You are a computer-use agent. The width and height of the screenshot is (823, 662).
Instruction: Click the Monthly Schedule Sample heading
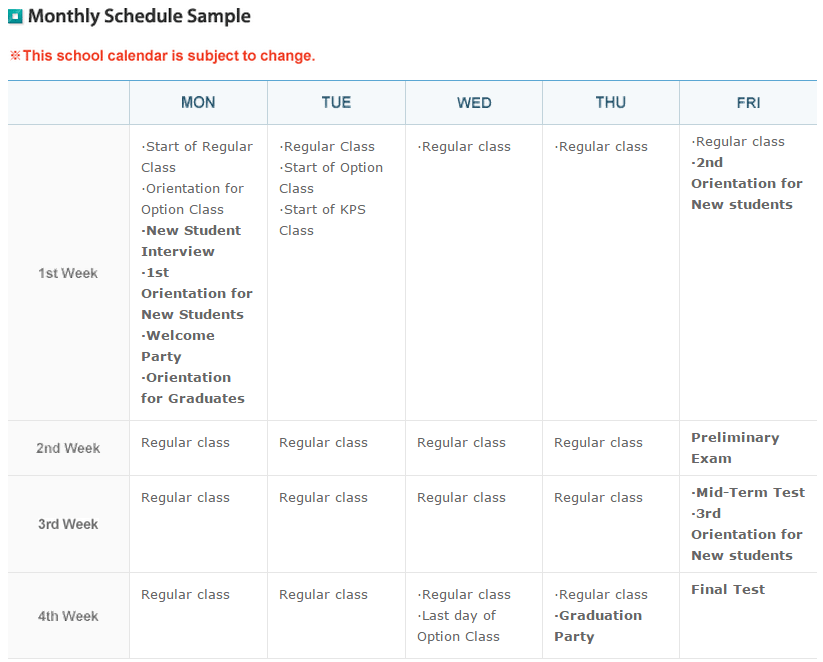tap(139, 16)
